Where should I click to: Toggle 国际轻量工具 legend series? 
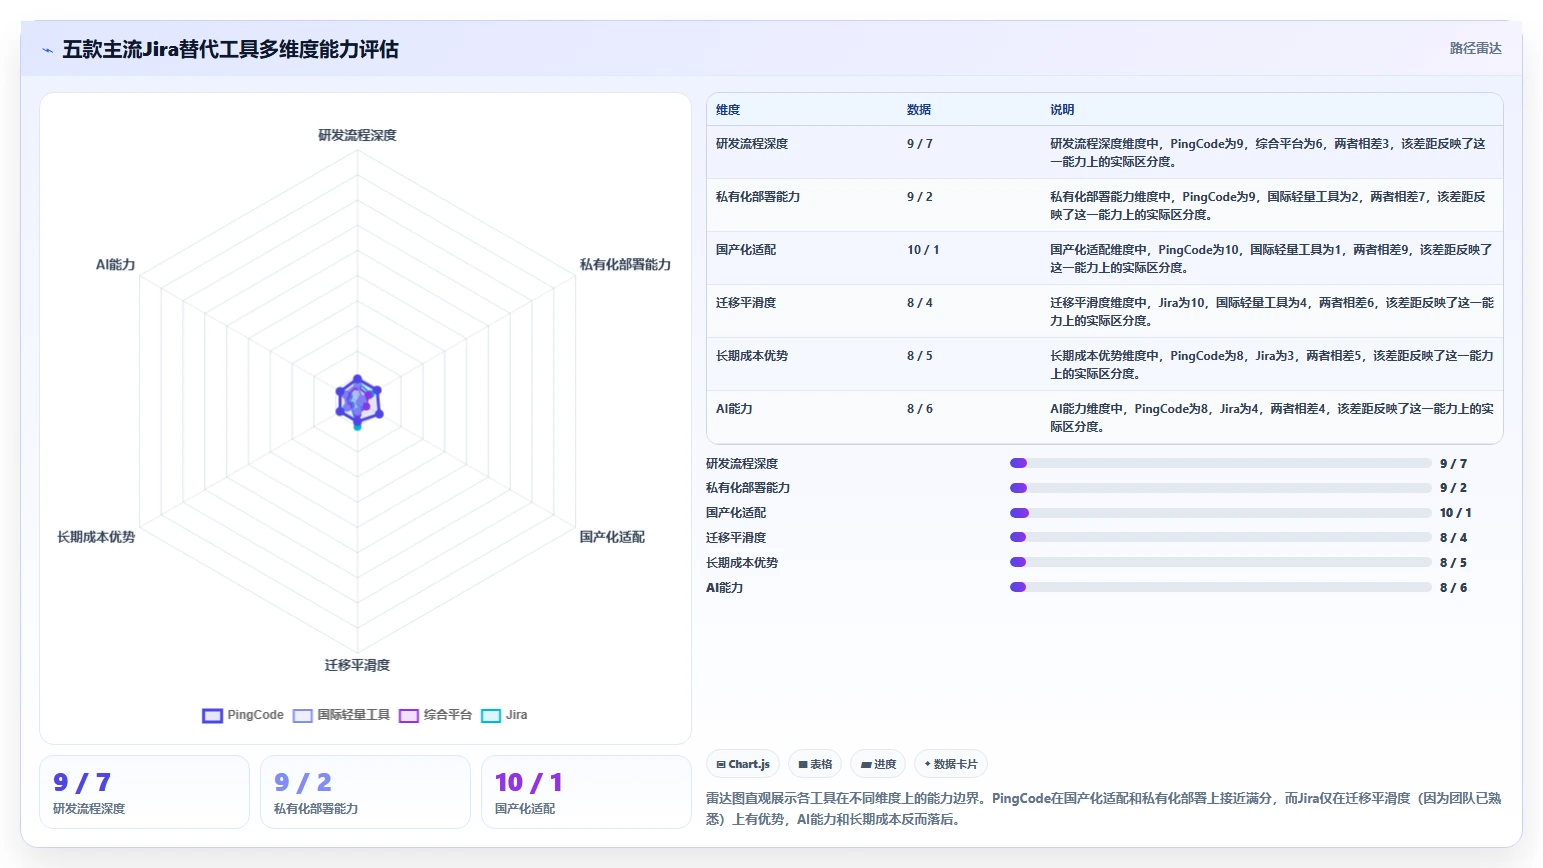(x=341, y=715)
